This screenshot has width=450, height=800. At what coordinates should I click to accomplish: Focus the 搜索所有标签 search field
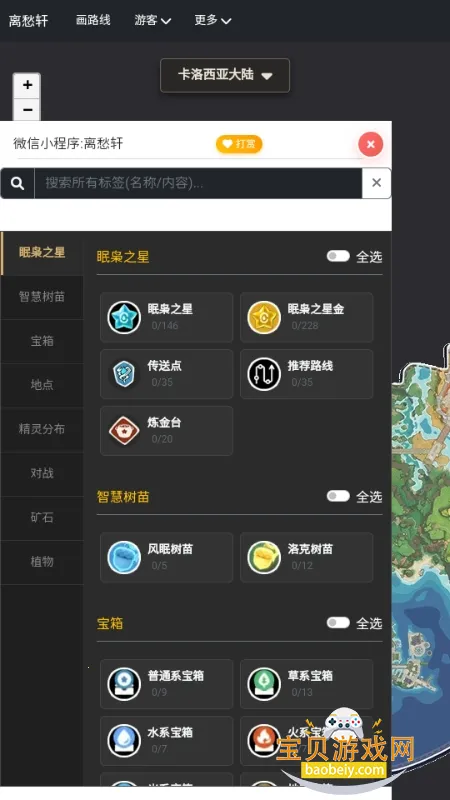tap(198, 183)
